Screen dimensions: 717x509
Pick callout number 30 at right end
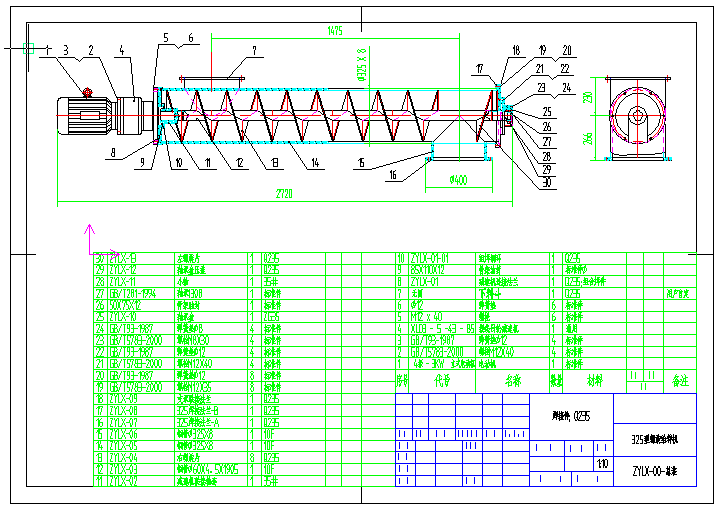click(547, 182)
